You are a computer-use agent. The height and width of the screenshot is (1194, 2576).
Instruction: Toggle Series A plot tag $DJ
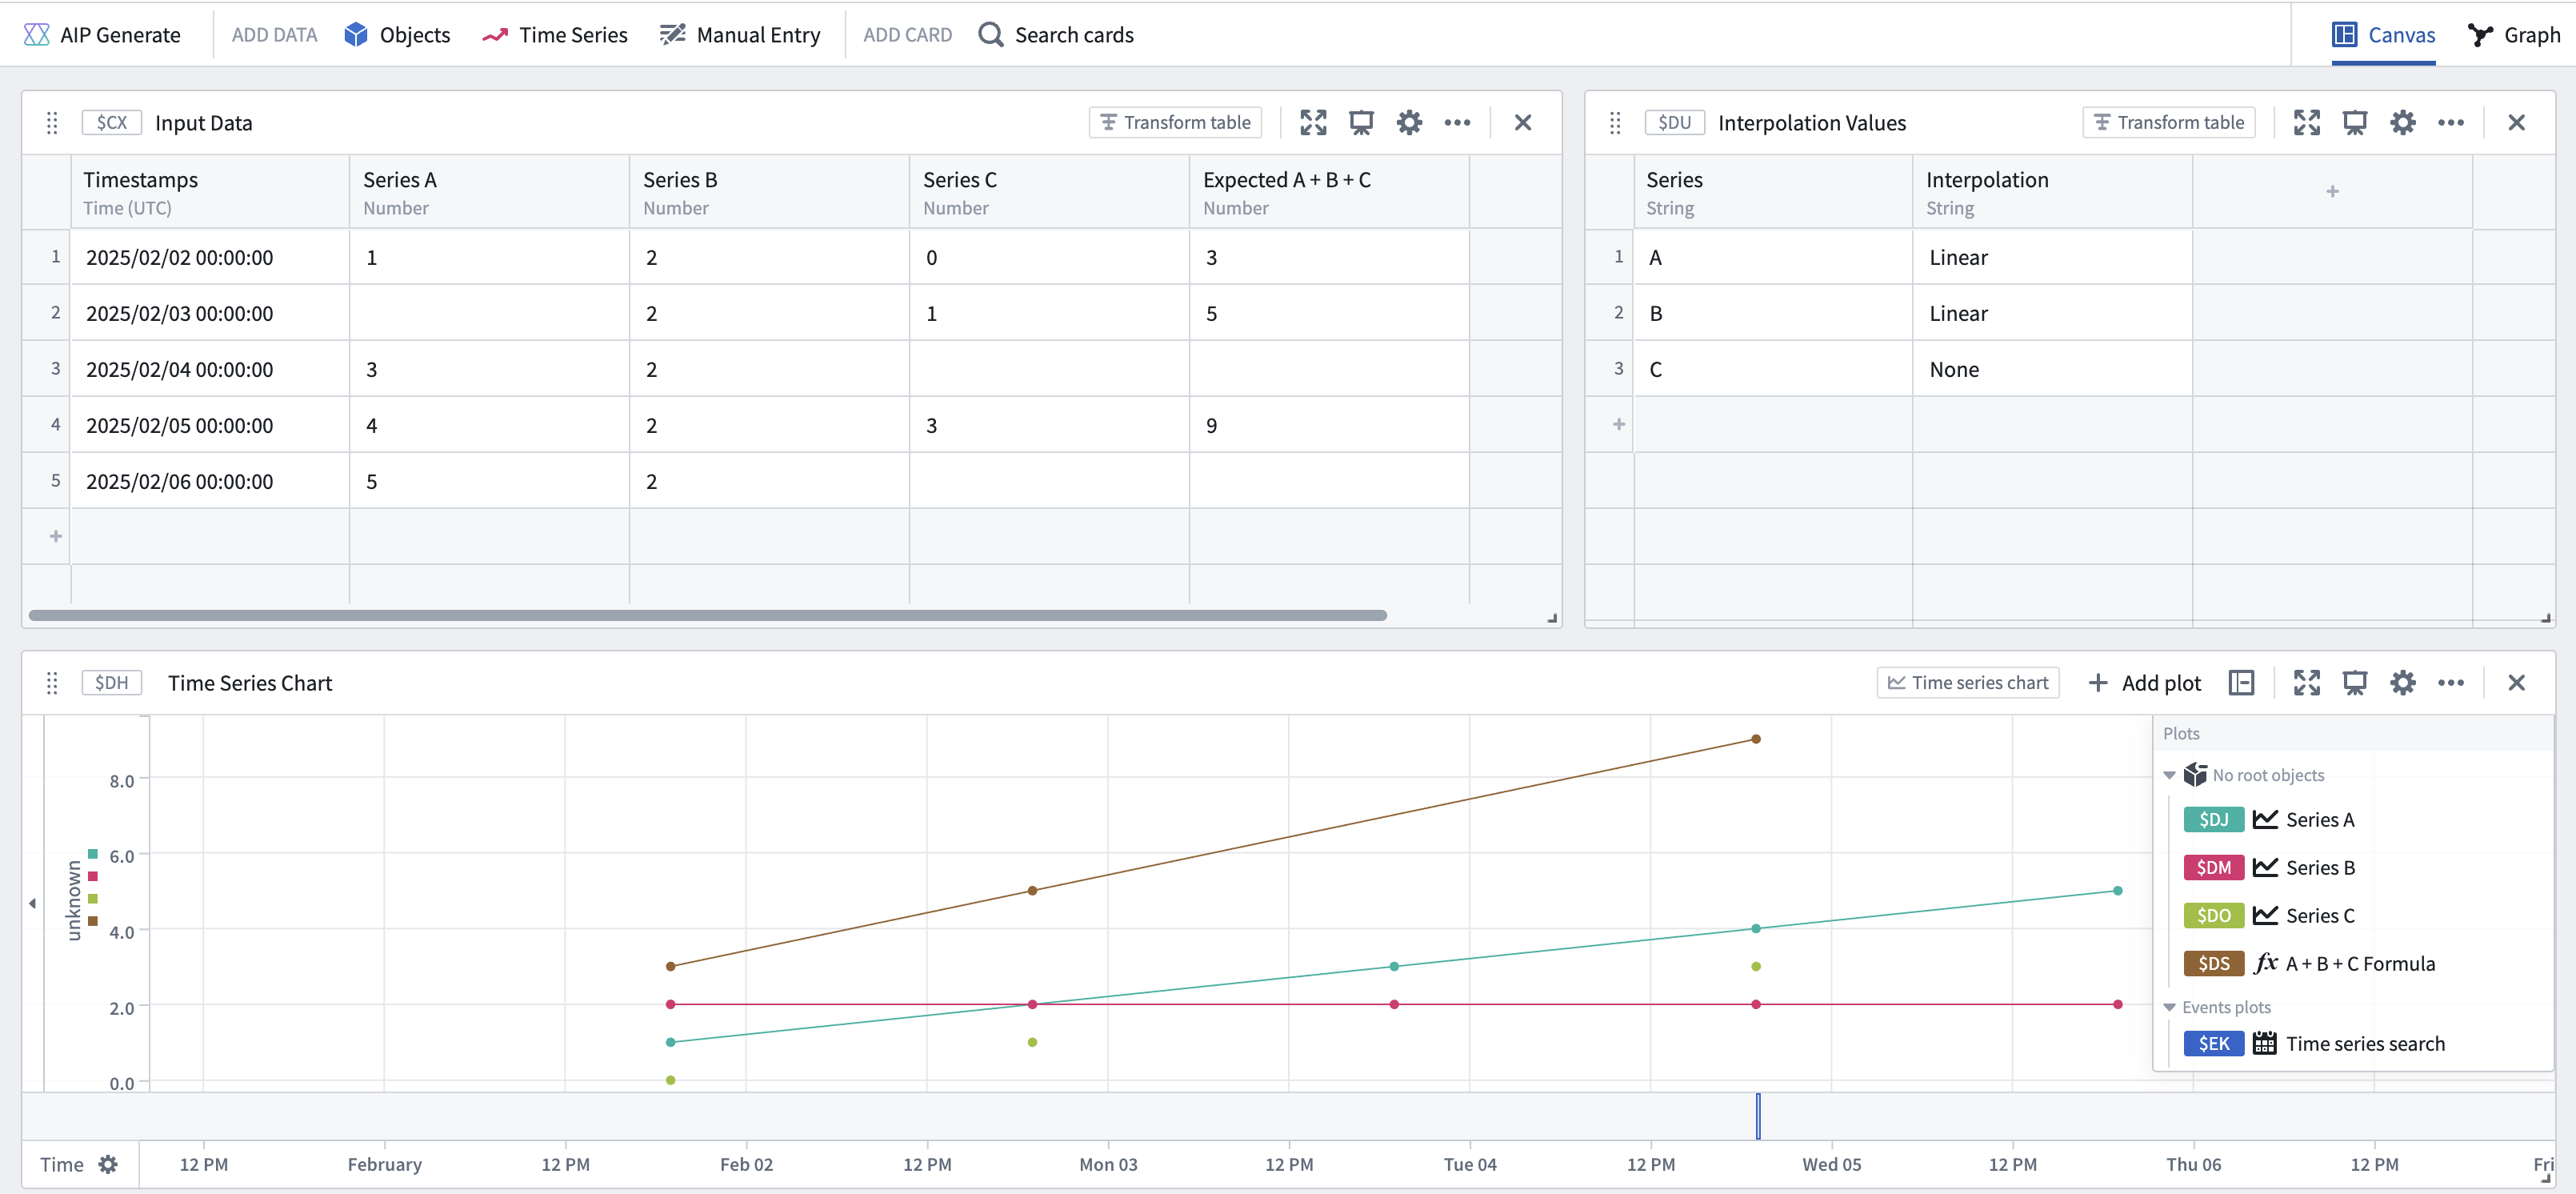(2213, 820)
